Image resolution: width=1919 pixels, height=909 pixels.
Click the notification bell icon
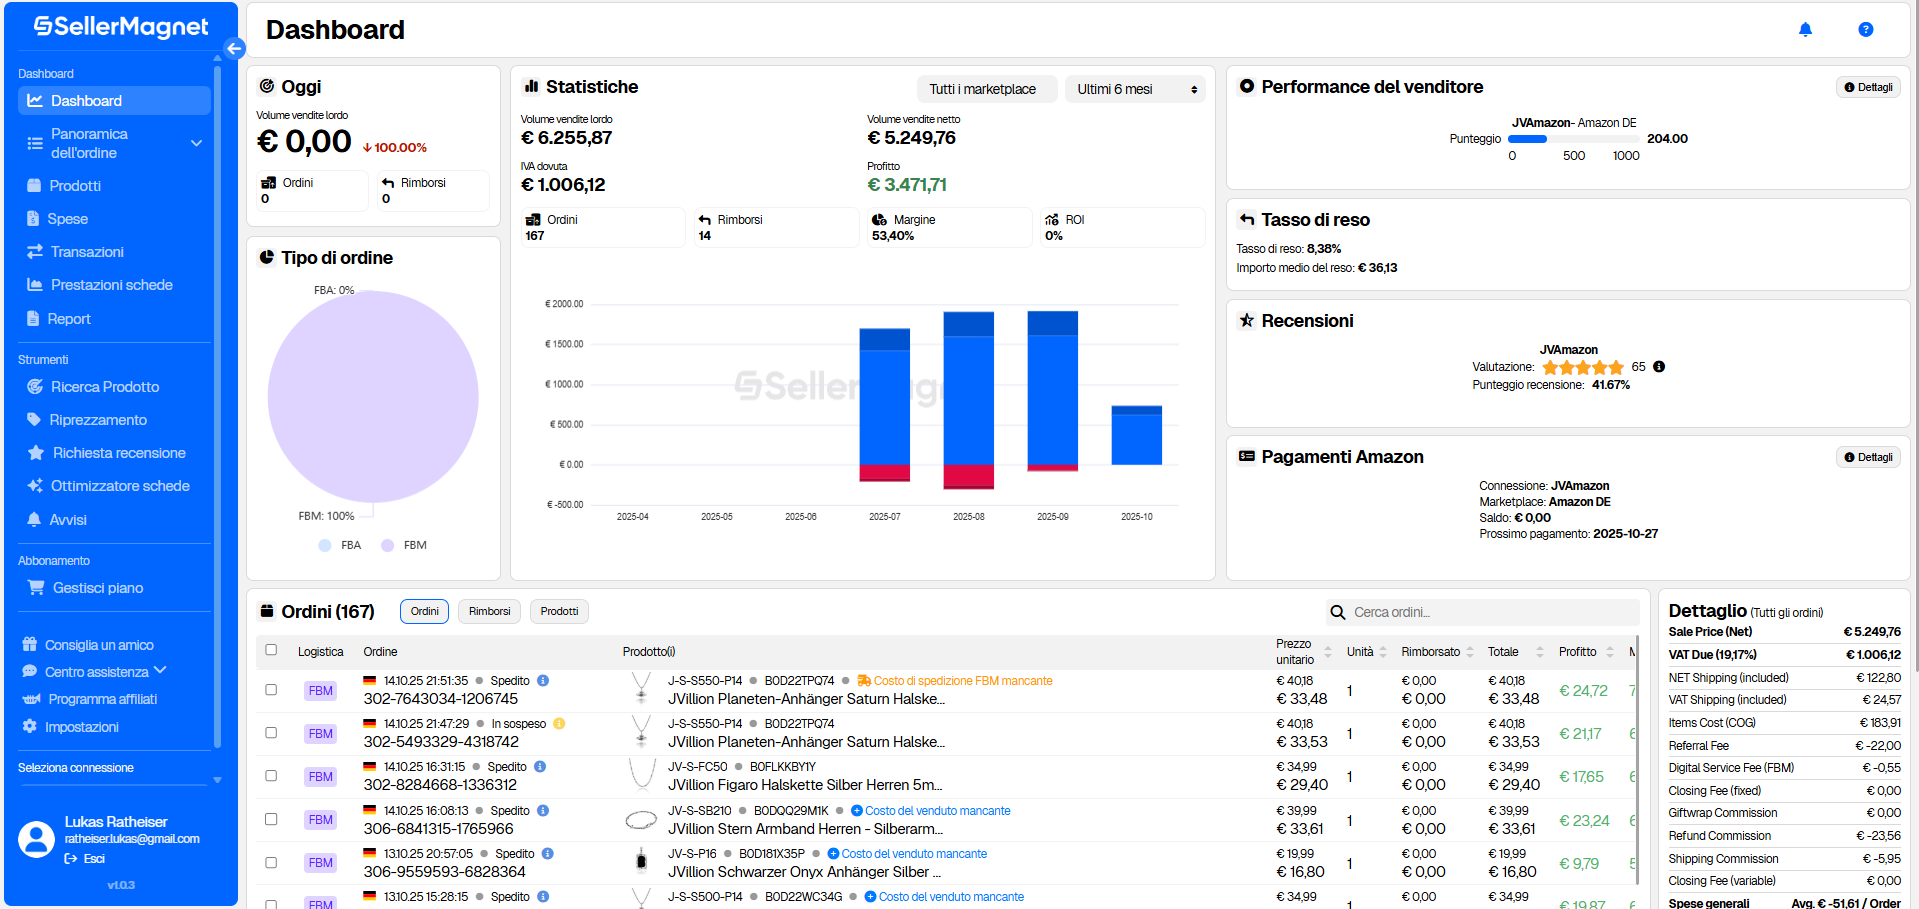pos(1805,30)
